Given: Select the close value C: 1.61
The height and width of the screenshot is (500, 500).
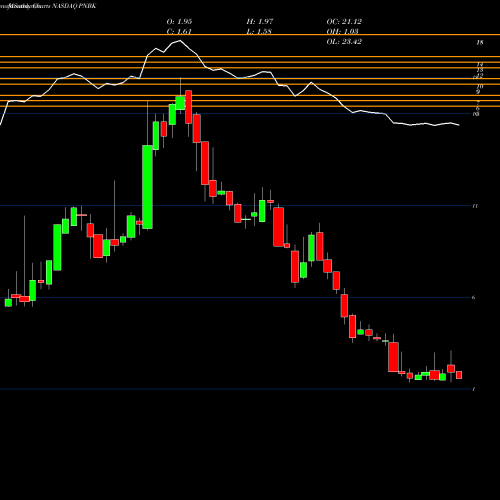Looking at the screenshot, I should [179, 32].
